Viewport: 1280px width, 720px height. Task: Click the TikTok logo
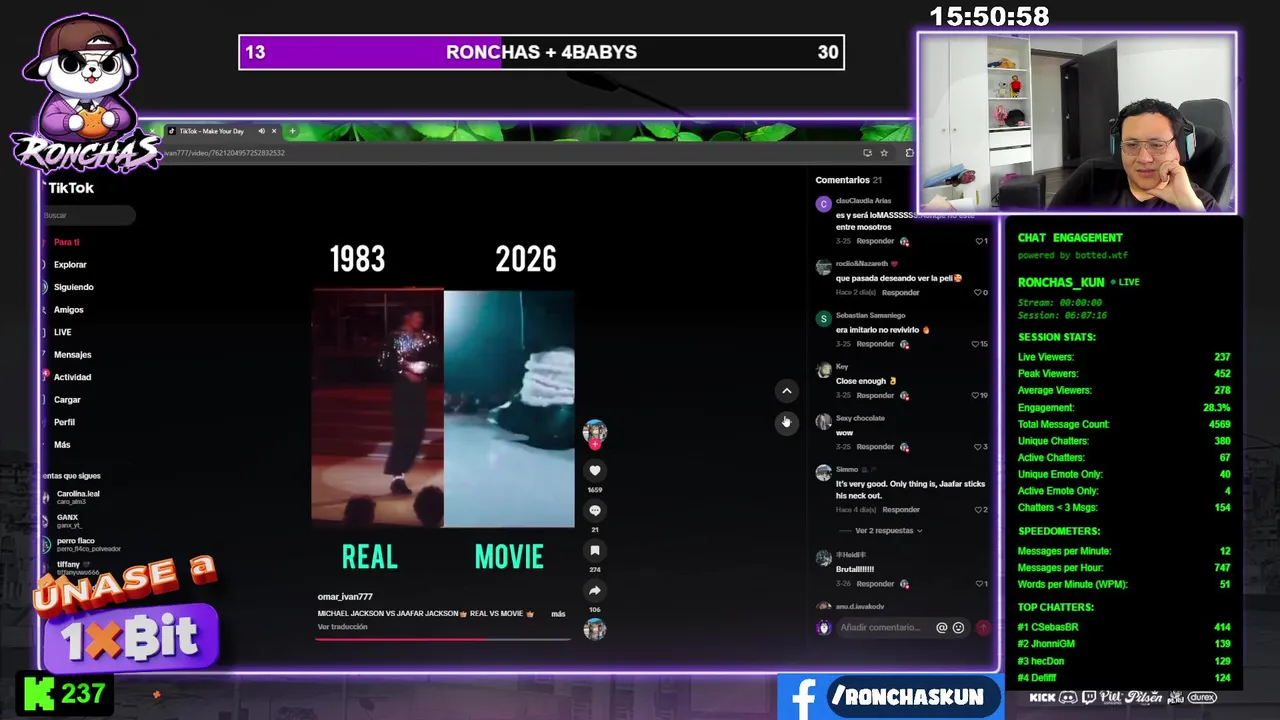[x=69, y=188]
